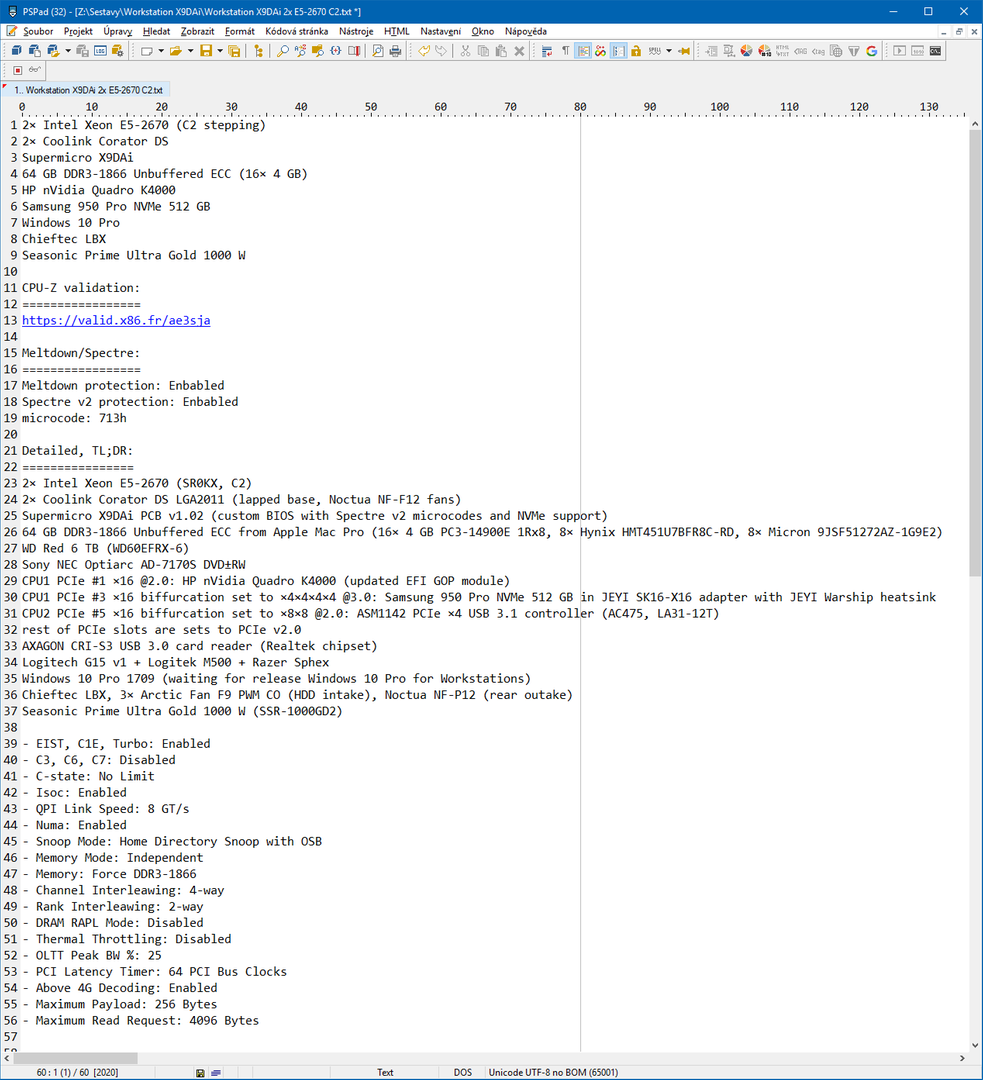This screenshot has height=1080, width=983.
Task: Click the scroll right arrow button
Action: [x=962, y=1058]
